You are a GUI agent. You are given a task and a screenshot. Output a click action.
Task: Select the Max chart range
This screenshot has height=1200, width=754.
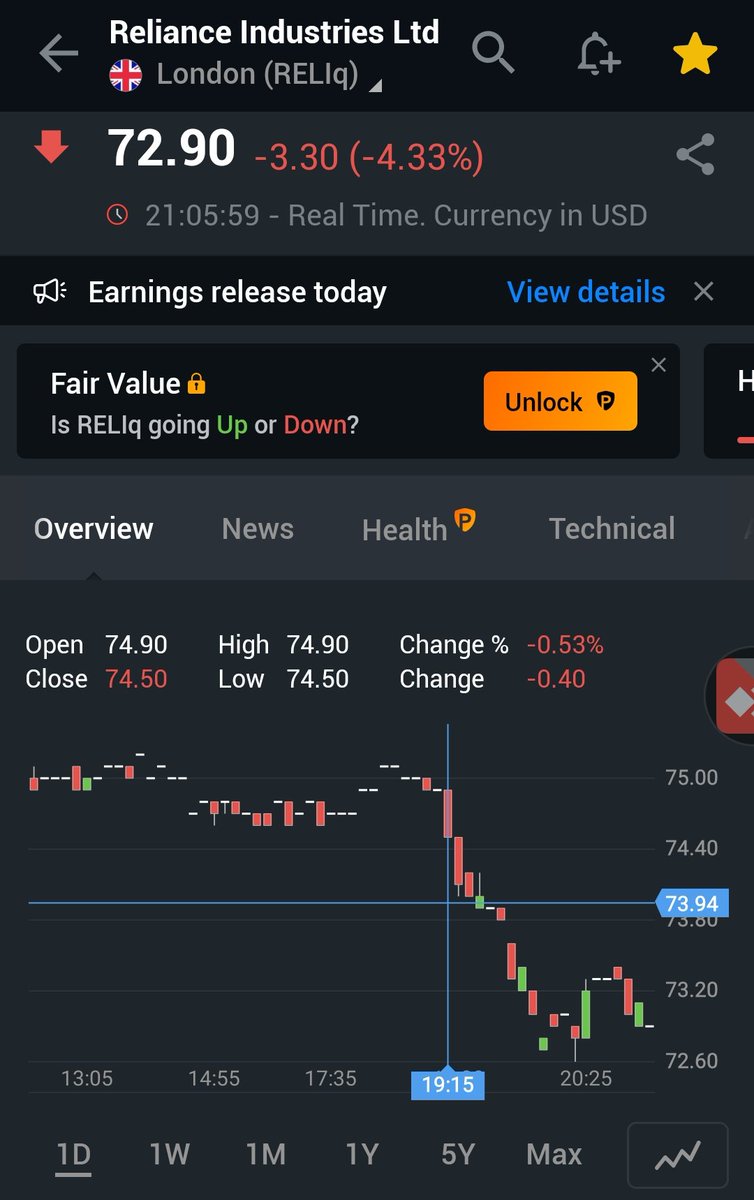[554, 1155]
